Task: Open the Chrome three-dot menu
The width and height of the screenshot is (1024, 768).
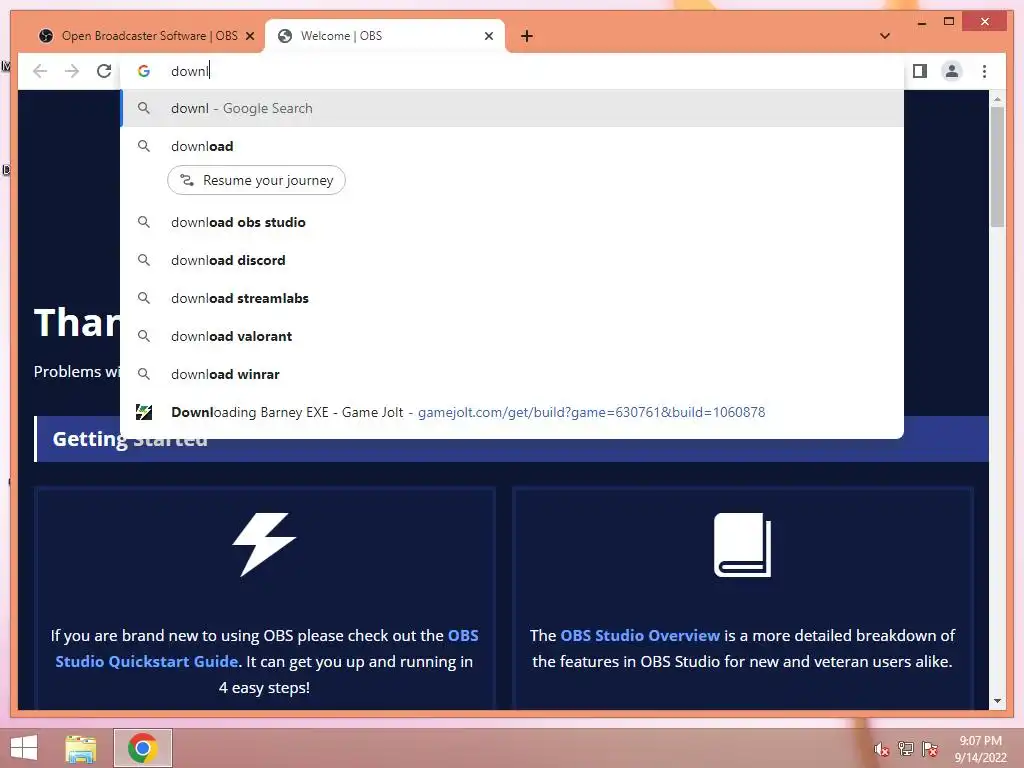Action: coord(984,71)
